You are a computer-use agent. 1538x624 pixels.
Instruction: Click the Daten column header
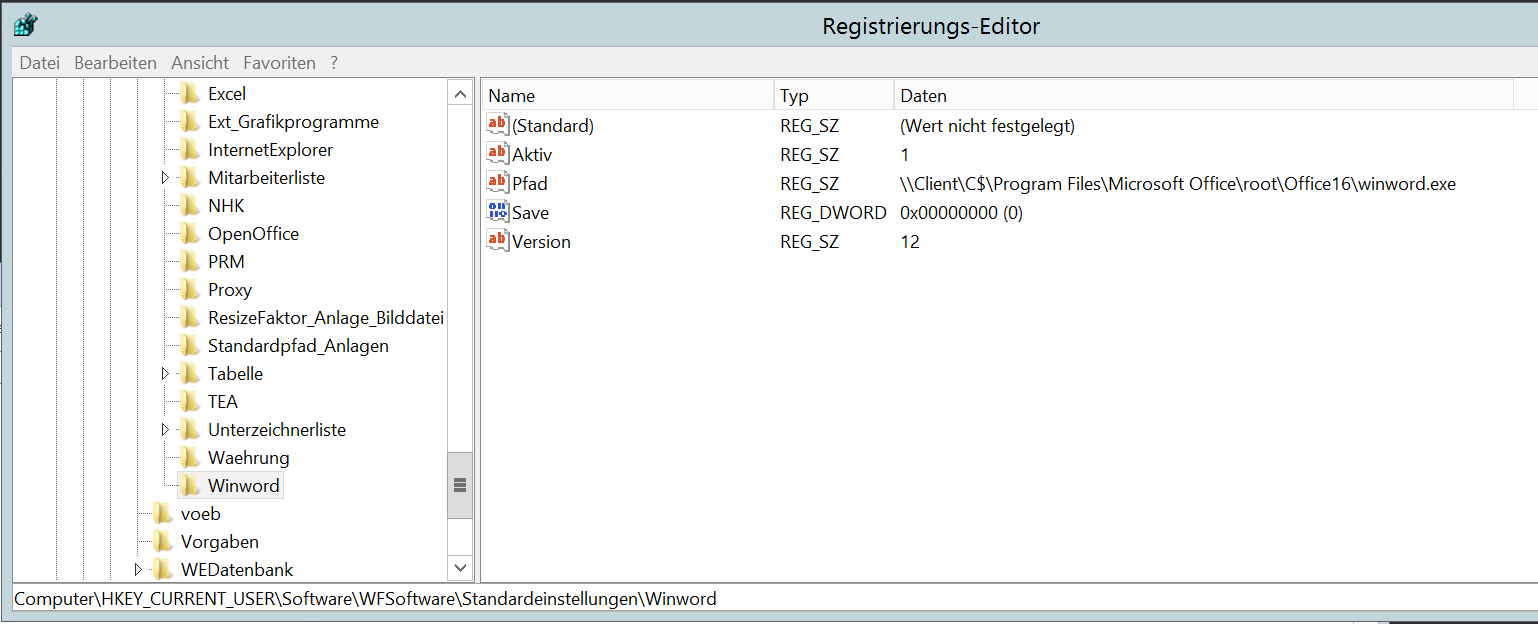pyautogui.click(x=1200, y=96)
